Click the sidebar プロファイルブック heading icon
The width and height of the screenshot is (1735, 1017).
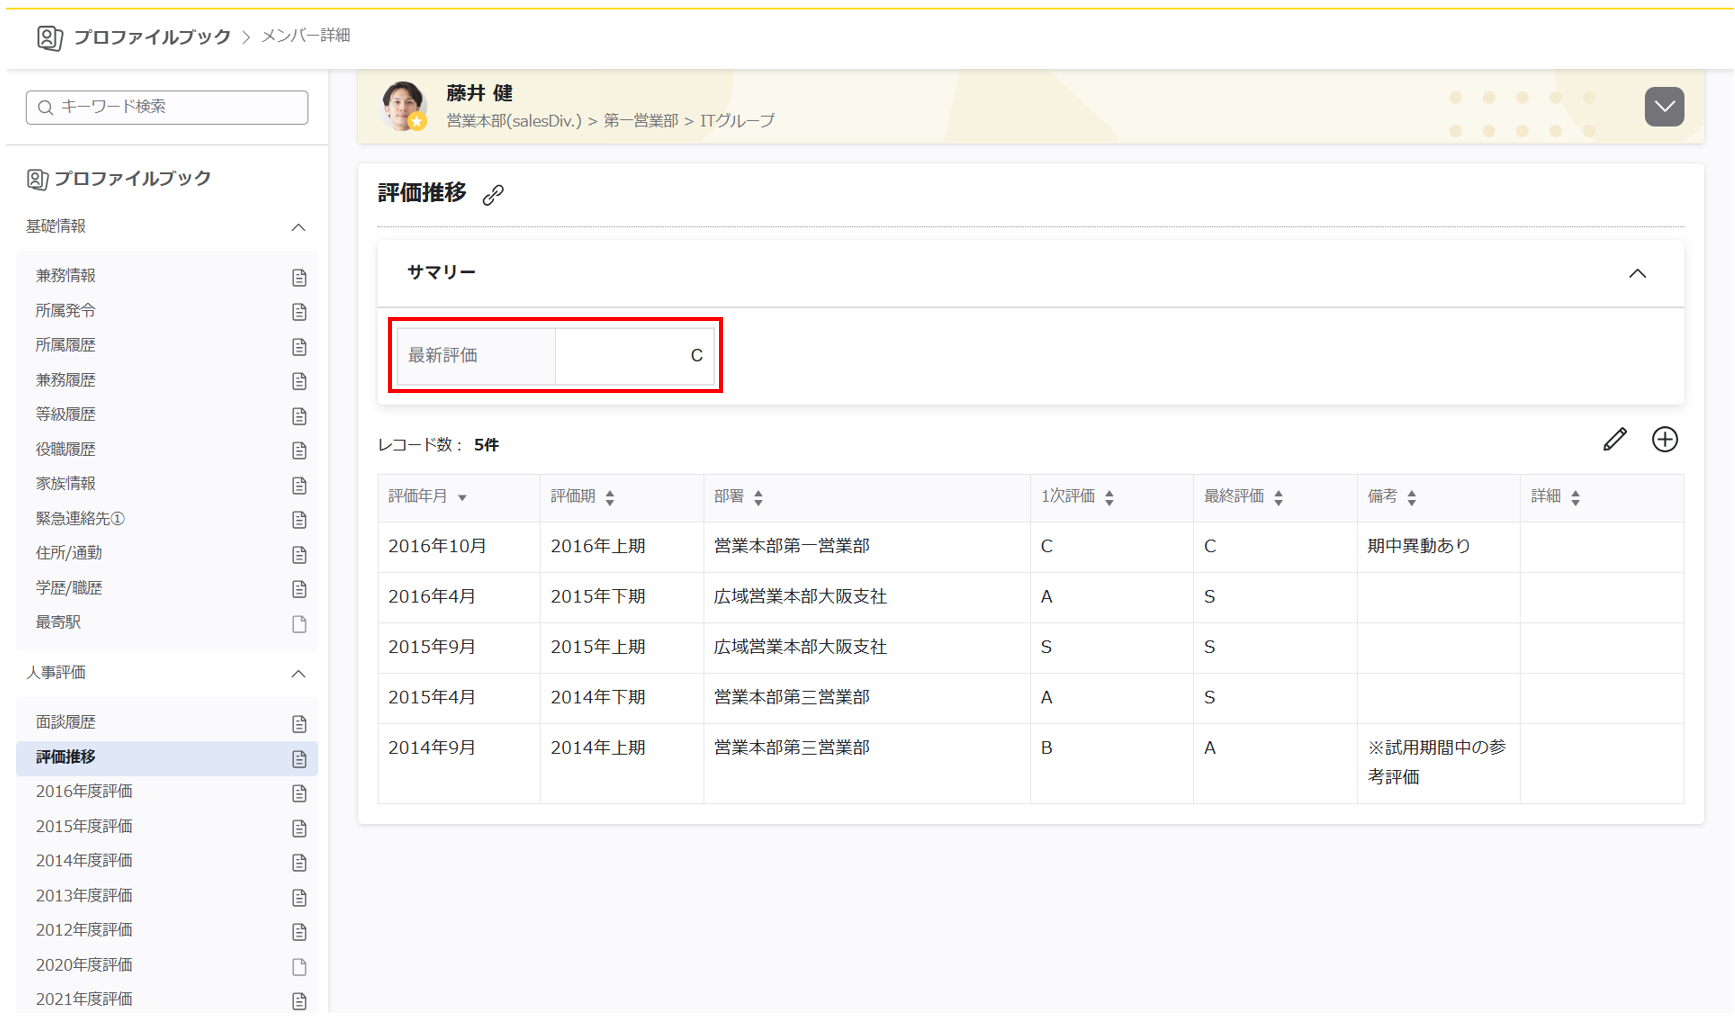(37, 179)
